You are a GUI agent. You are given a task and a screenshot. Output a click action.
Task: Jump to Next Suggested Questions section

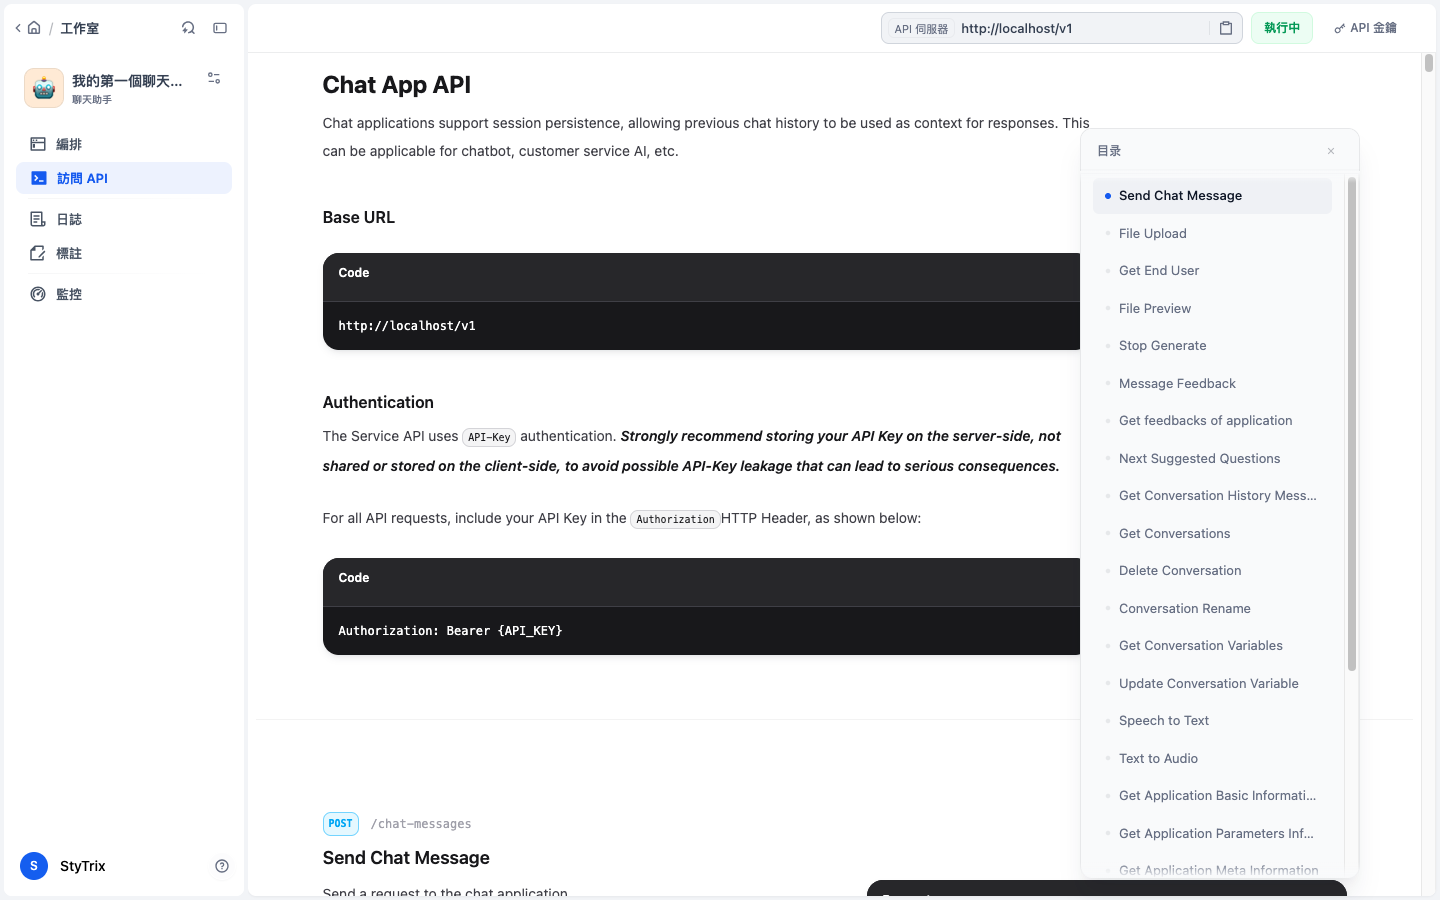pos(1212,458)
